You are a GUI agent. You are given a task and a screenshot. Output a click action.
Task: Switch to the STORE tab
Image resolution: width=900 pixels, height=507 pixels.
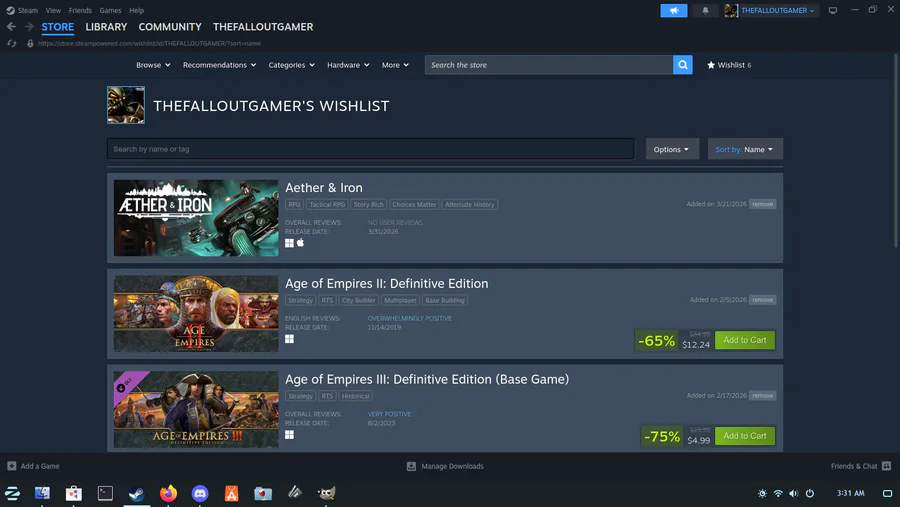click(x=57, y=27)
